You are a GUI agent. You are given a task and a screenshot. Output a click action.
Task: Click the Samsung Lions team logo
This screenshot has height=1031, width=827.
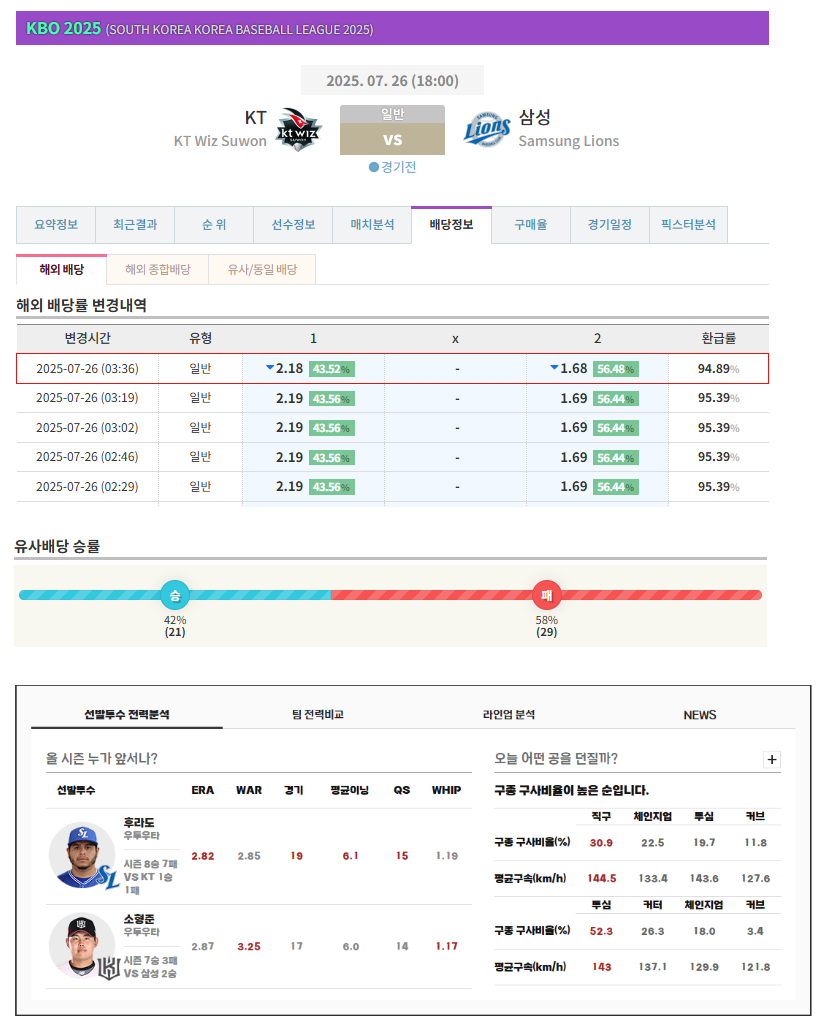pyautogui.click(x=487, y=129)
